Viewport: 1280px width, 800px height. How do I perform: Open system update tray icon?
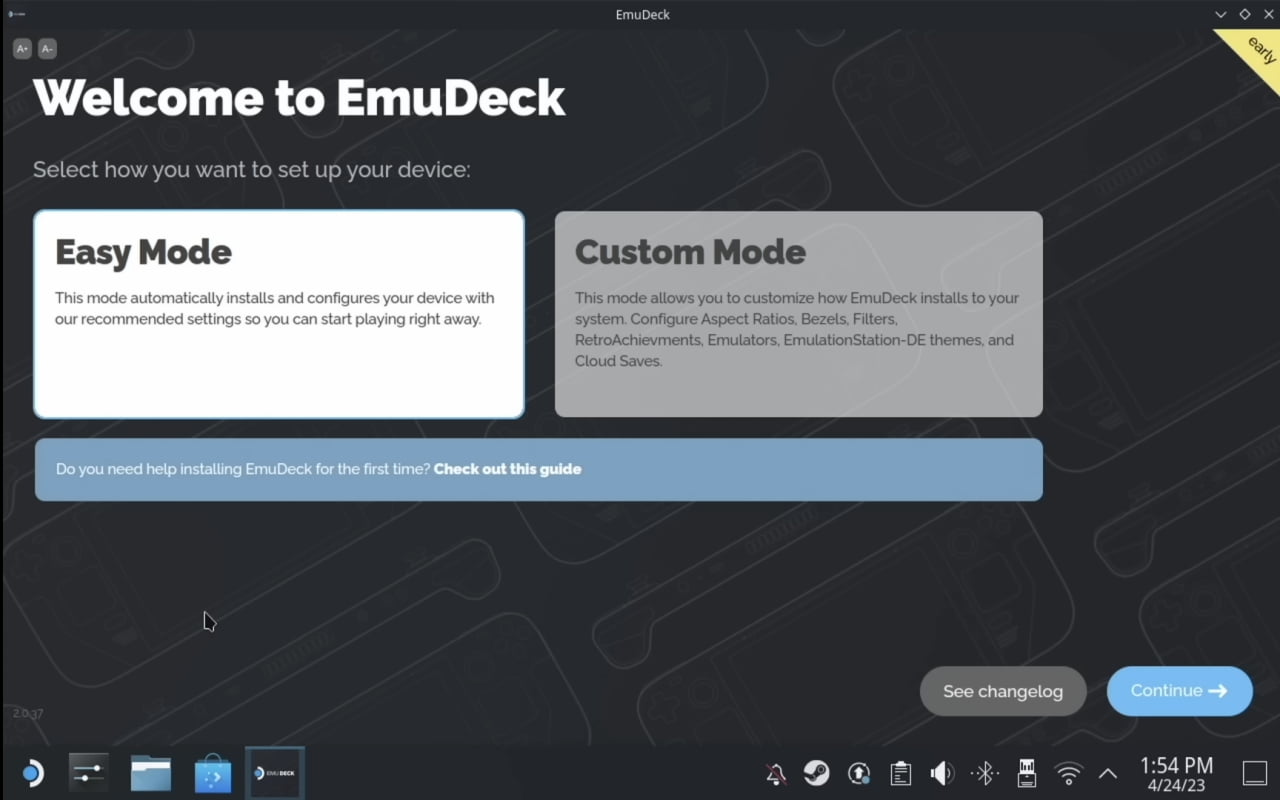pos(859,773)
